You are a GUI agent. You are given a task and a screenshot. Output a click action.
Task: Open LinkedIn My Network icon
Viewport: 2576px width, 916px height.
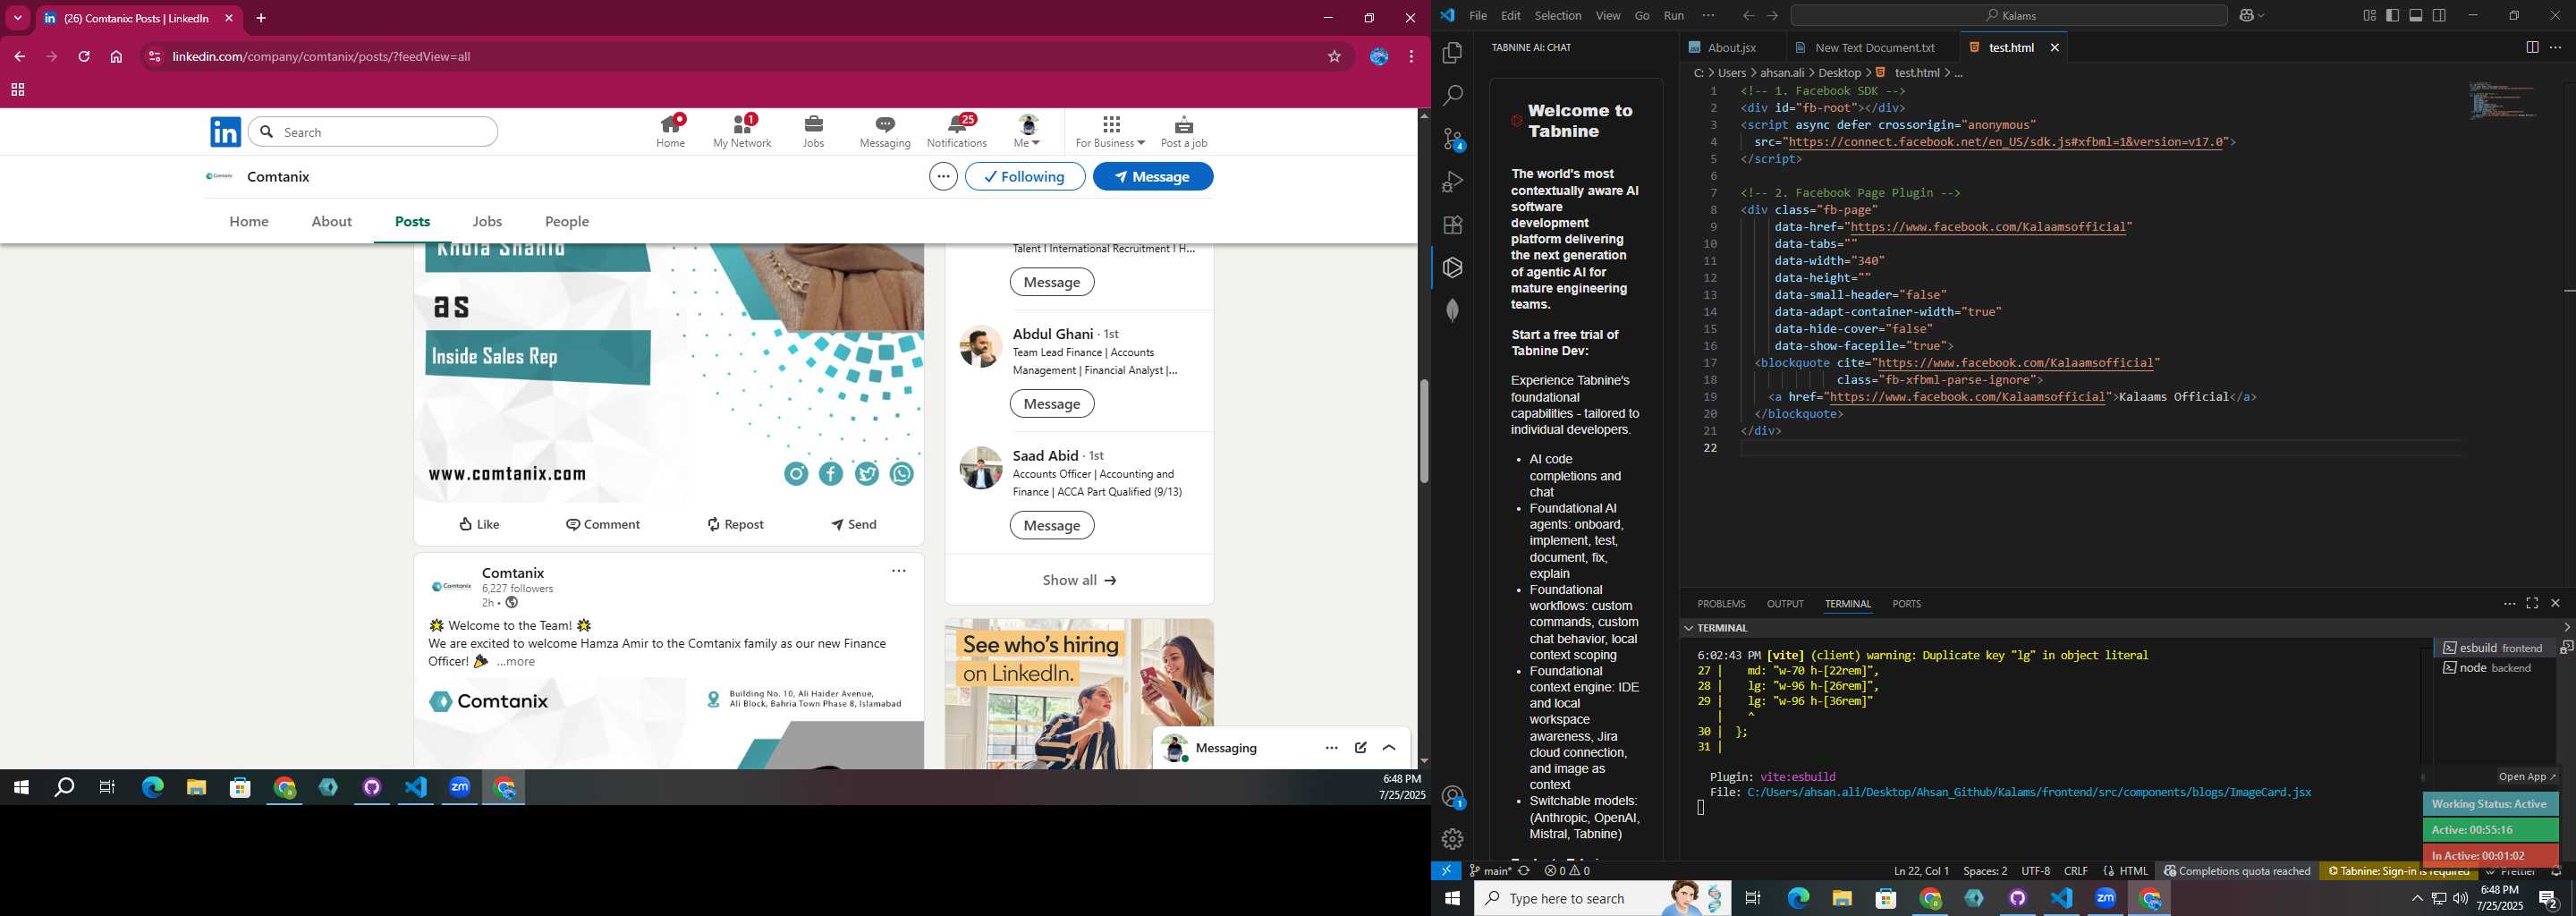pyautogui.click(x=742, y=131)
